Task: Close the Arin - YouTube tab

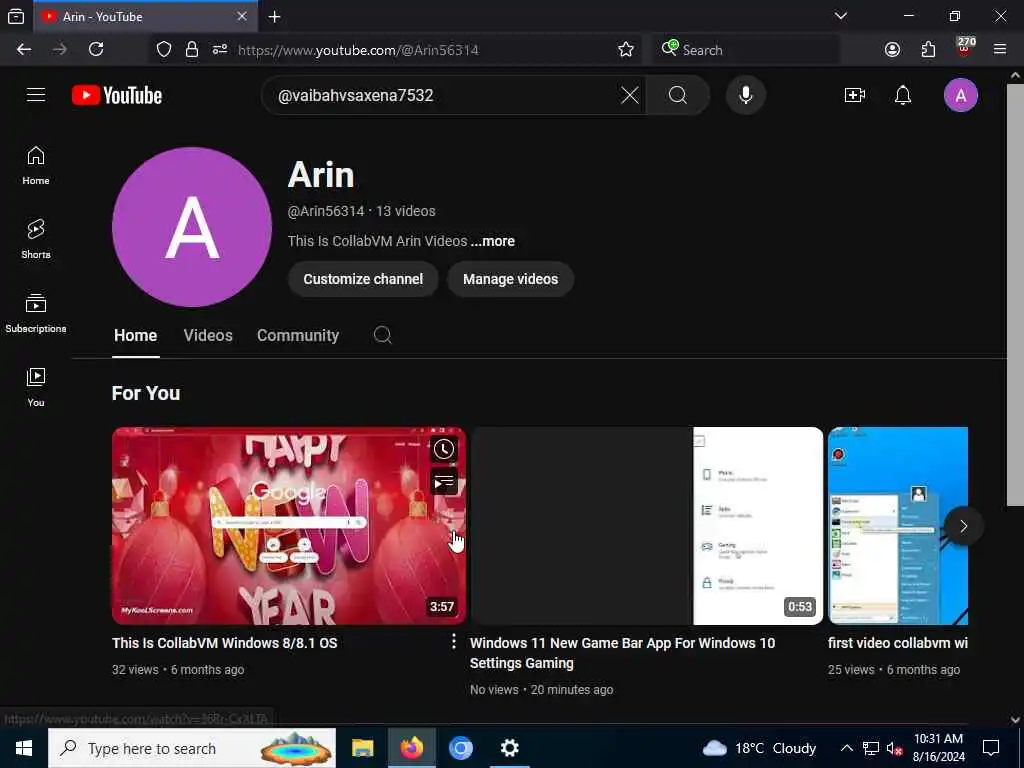Action: point(242,16)
